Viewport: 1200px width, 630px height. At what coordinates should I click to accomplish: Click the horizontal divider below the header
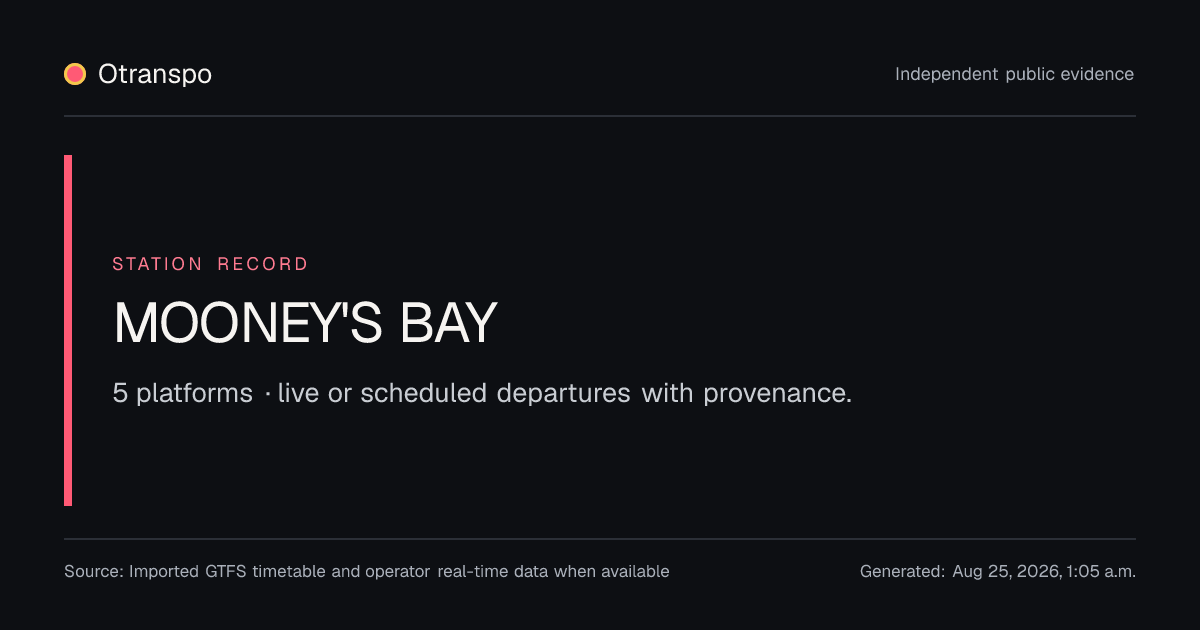[600, 116]
